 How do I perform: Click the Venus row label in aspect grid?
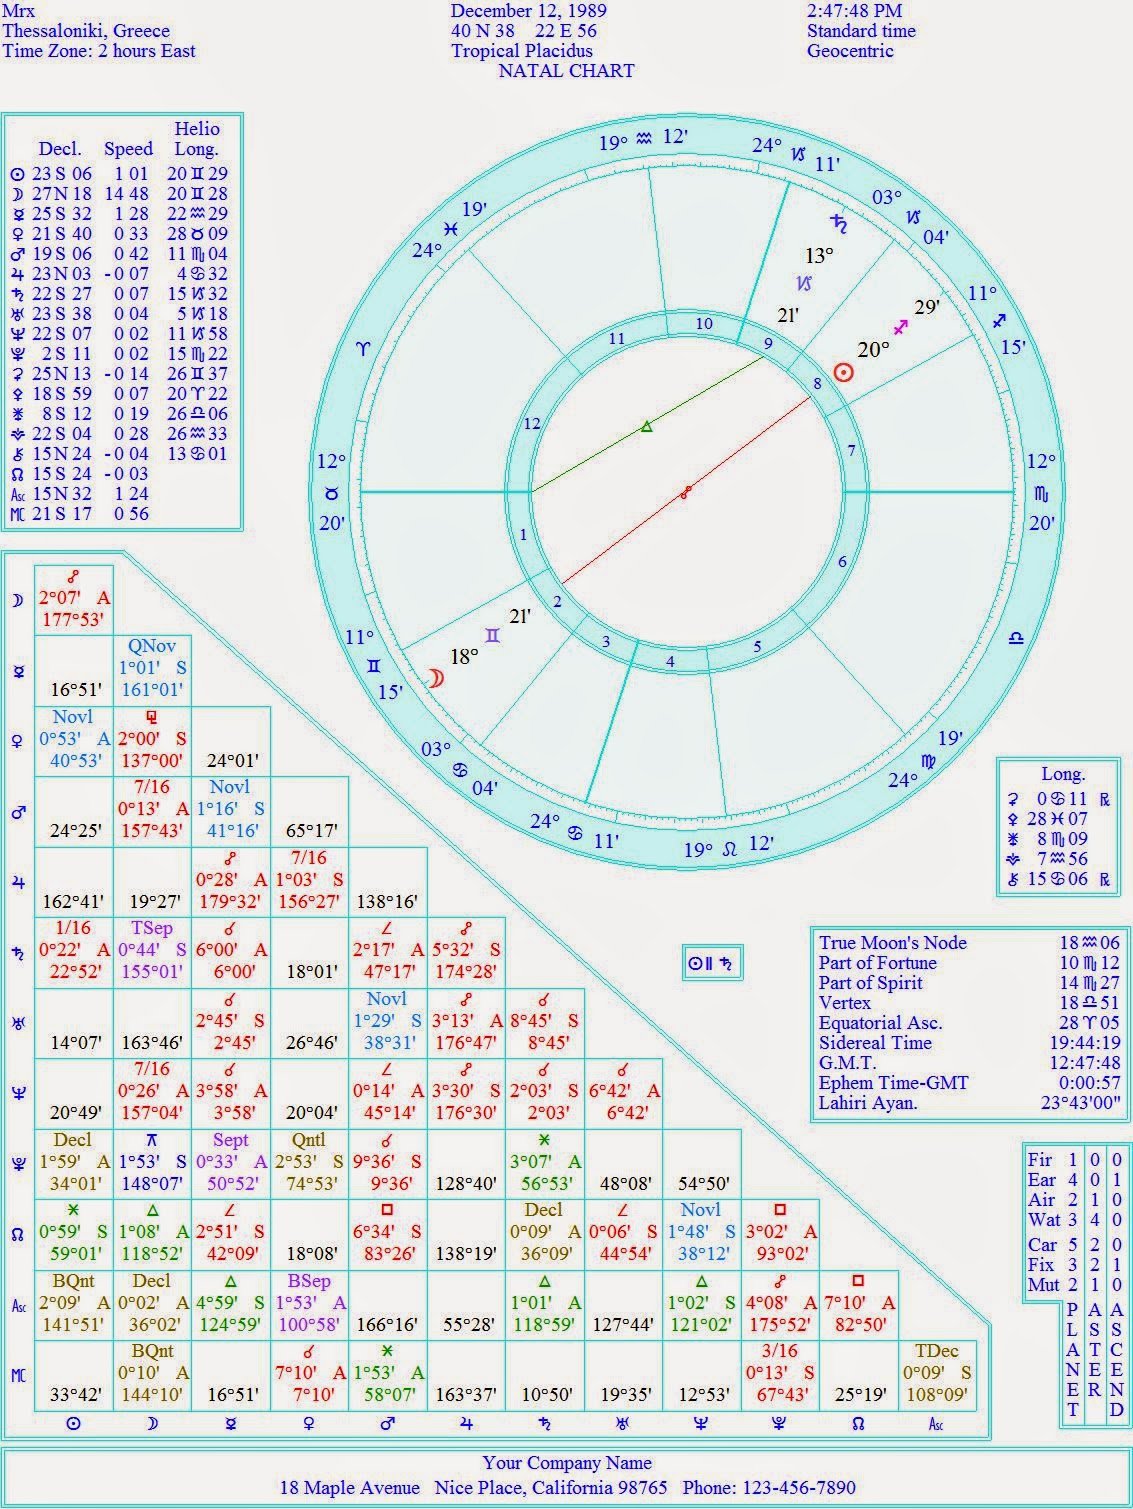tap(17, 741)
